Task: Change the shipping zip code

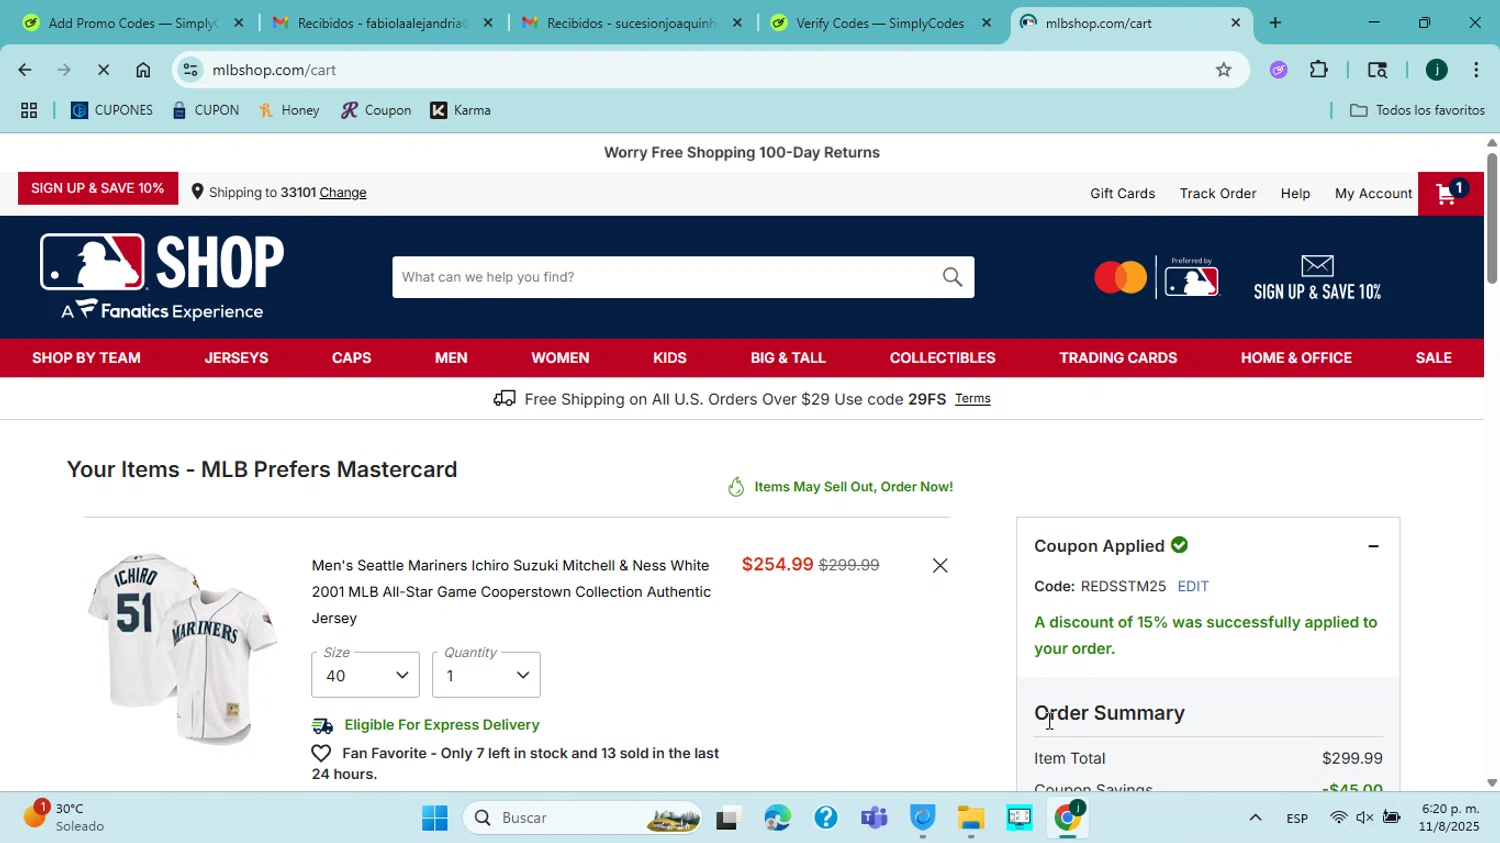Action: pos(343,193)
